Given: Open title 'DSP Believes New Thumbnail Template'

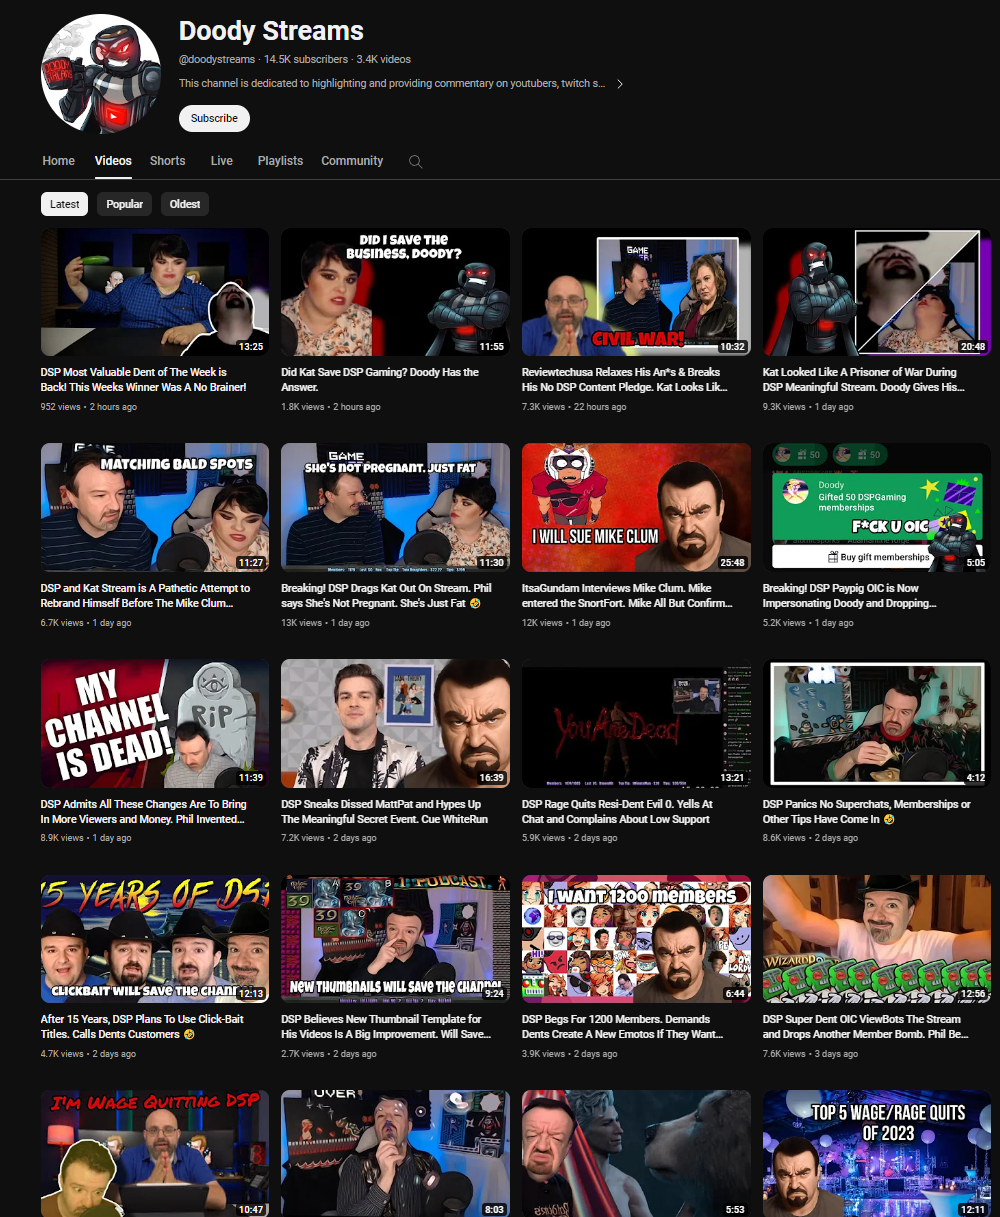Looking at the screenshot, I should coord(386,1027).
